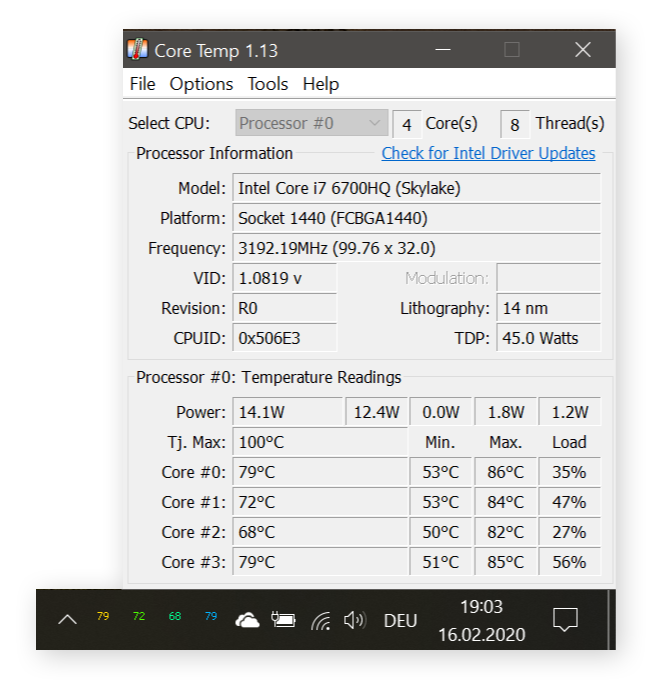
Task: Click Core #2 current temperature 68°C
Action: 320,532
